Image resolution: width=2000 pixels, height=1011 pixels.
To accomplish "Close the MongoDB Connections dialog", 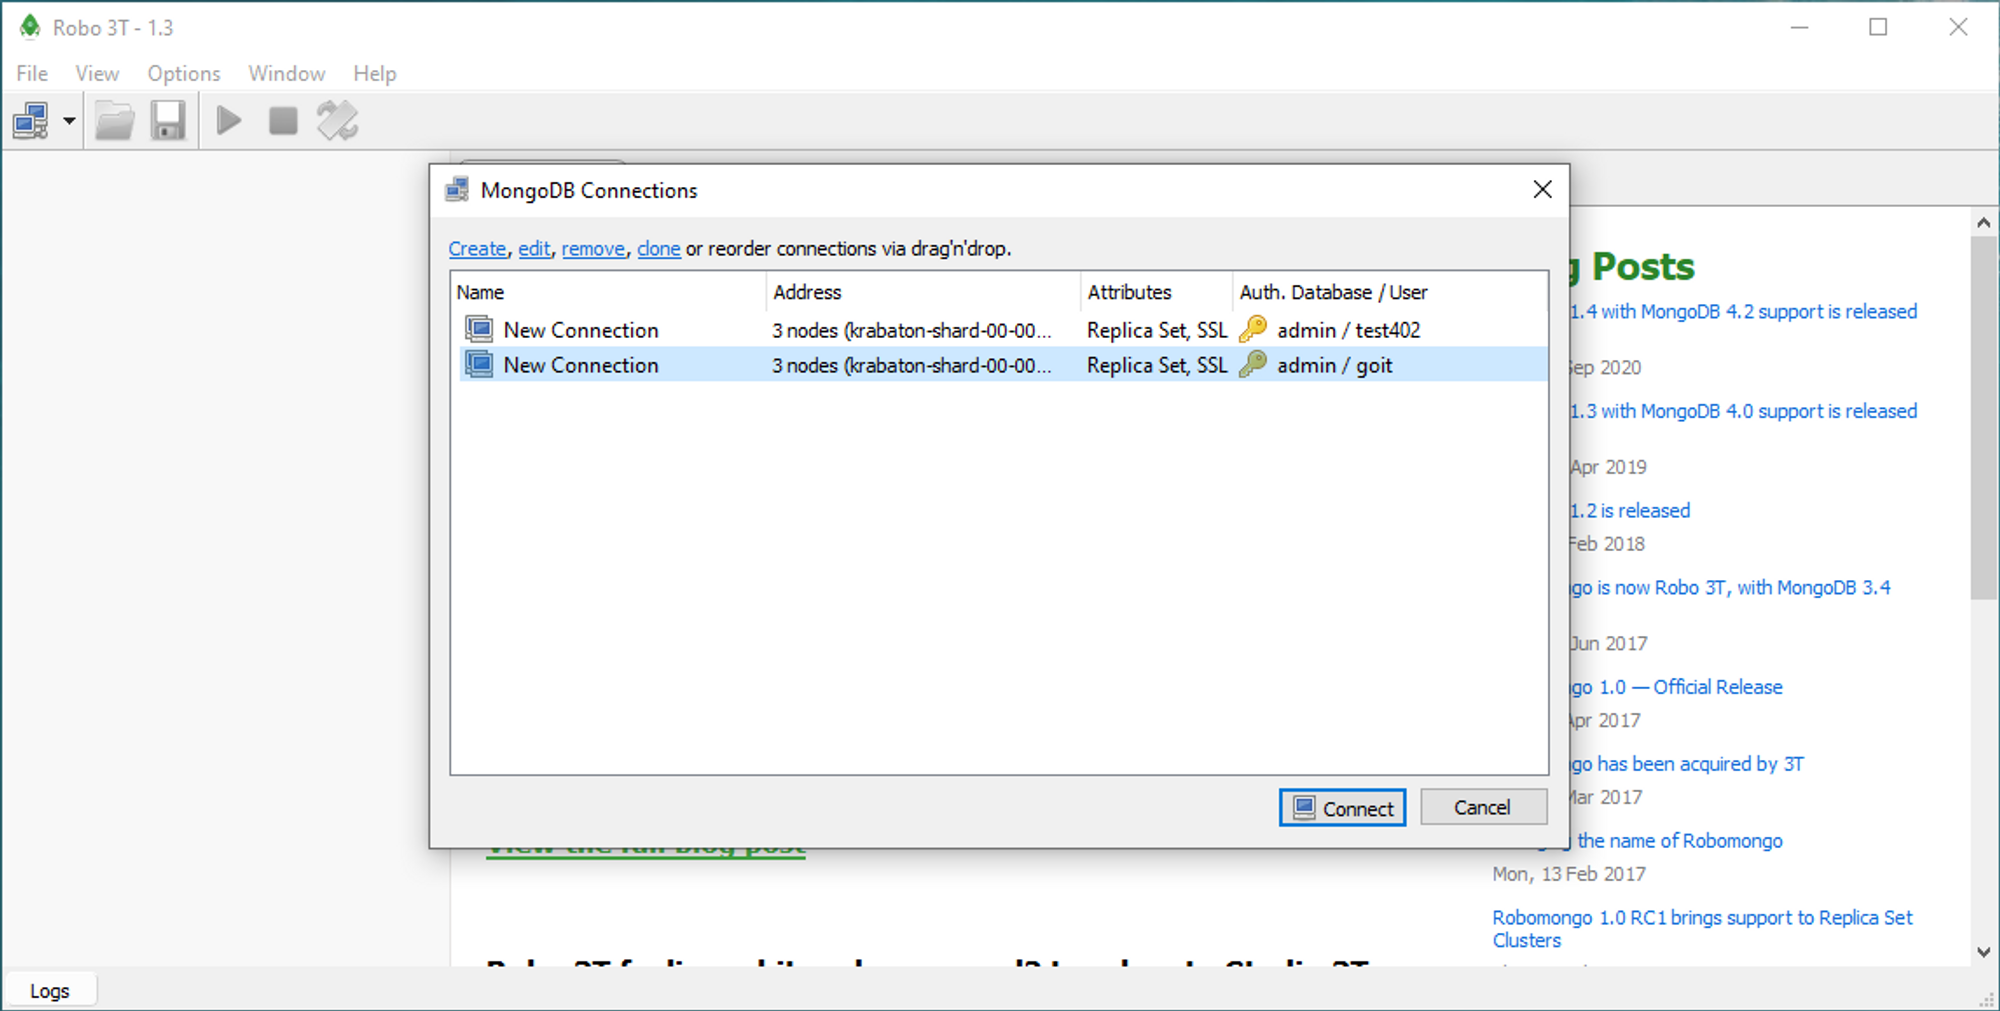I will tap(1542, 189).
